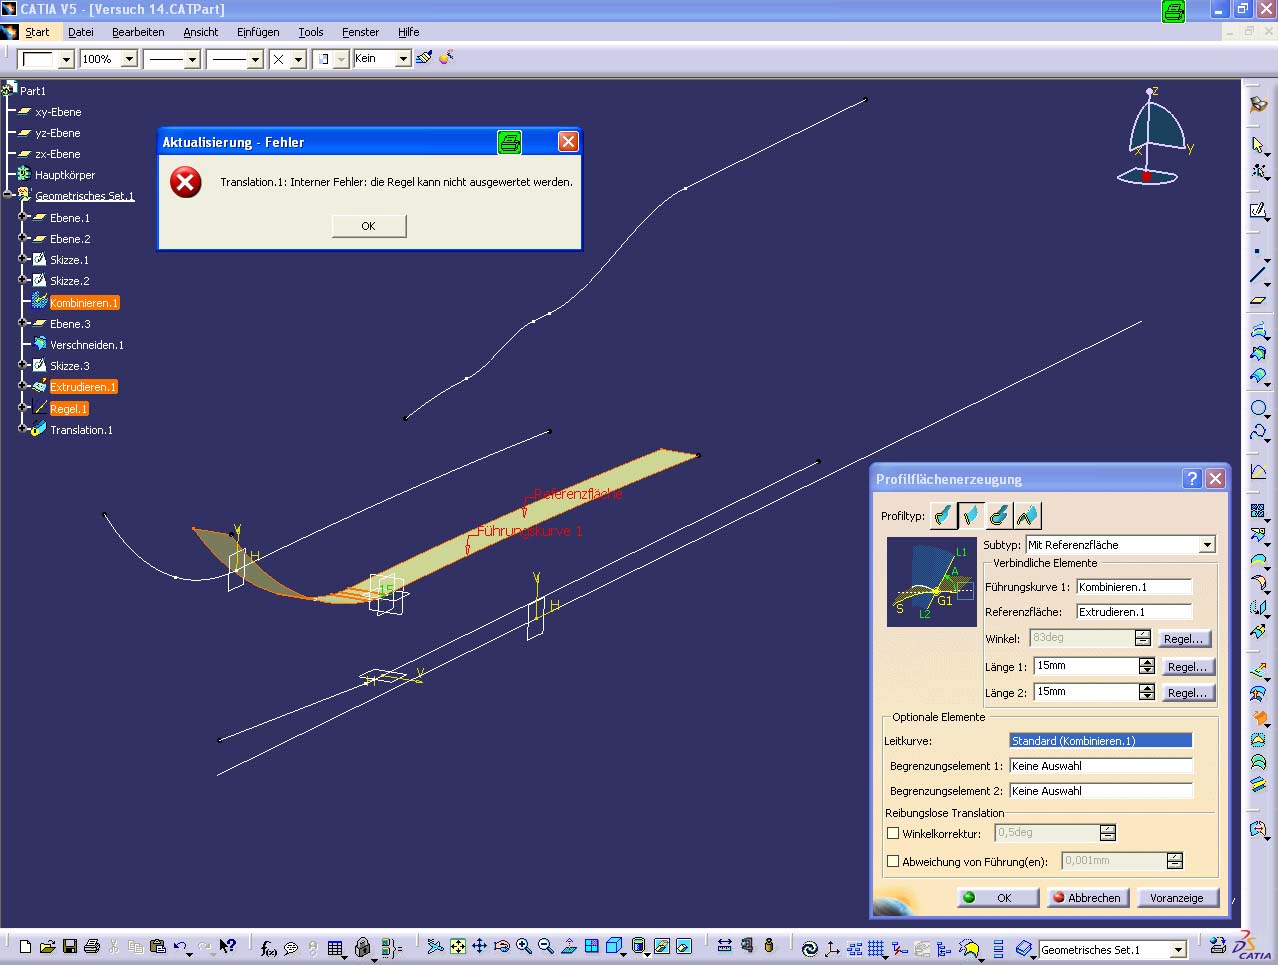Toggle the work on support grid icon
Viewport: 1278px width, 965px height.
pos(877,948)
